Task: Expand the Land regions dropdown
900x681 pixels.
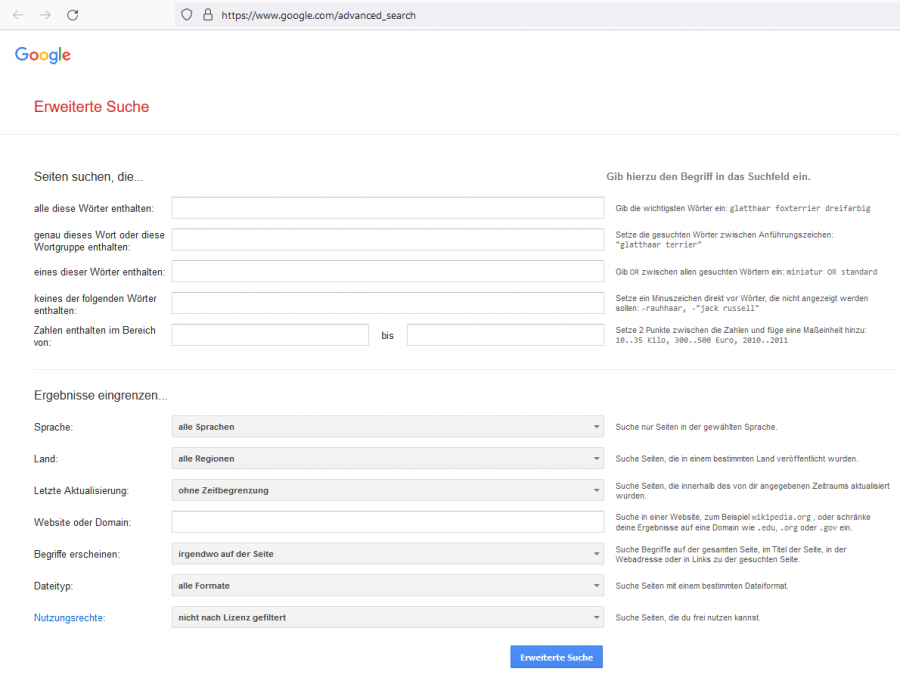Action: click(x=387, y=459)
